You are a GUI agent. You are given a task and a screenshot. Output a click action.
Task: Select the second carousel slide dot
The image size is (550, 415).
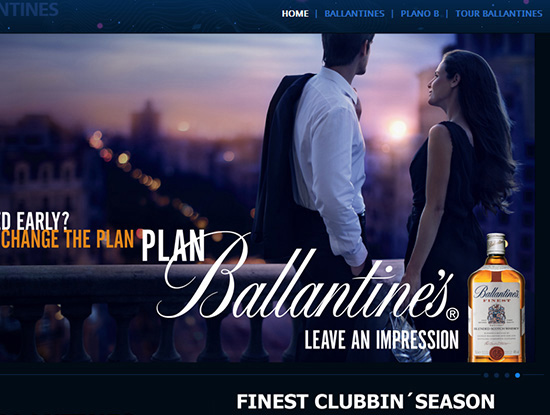[x=496, y=375]
